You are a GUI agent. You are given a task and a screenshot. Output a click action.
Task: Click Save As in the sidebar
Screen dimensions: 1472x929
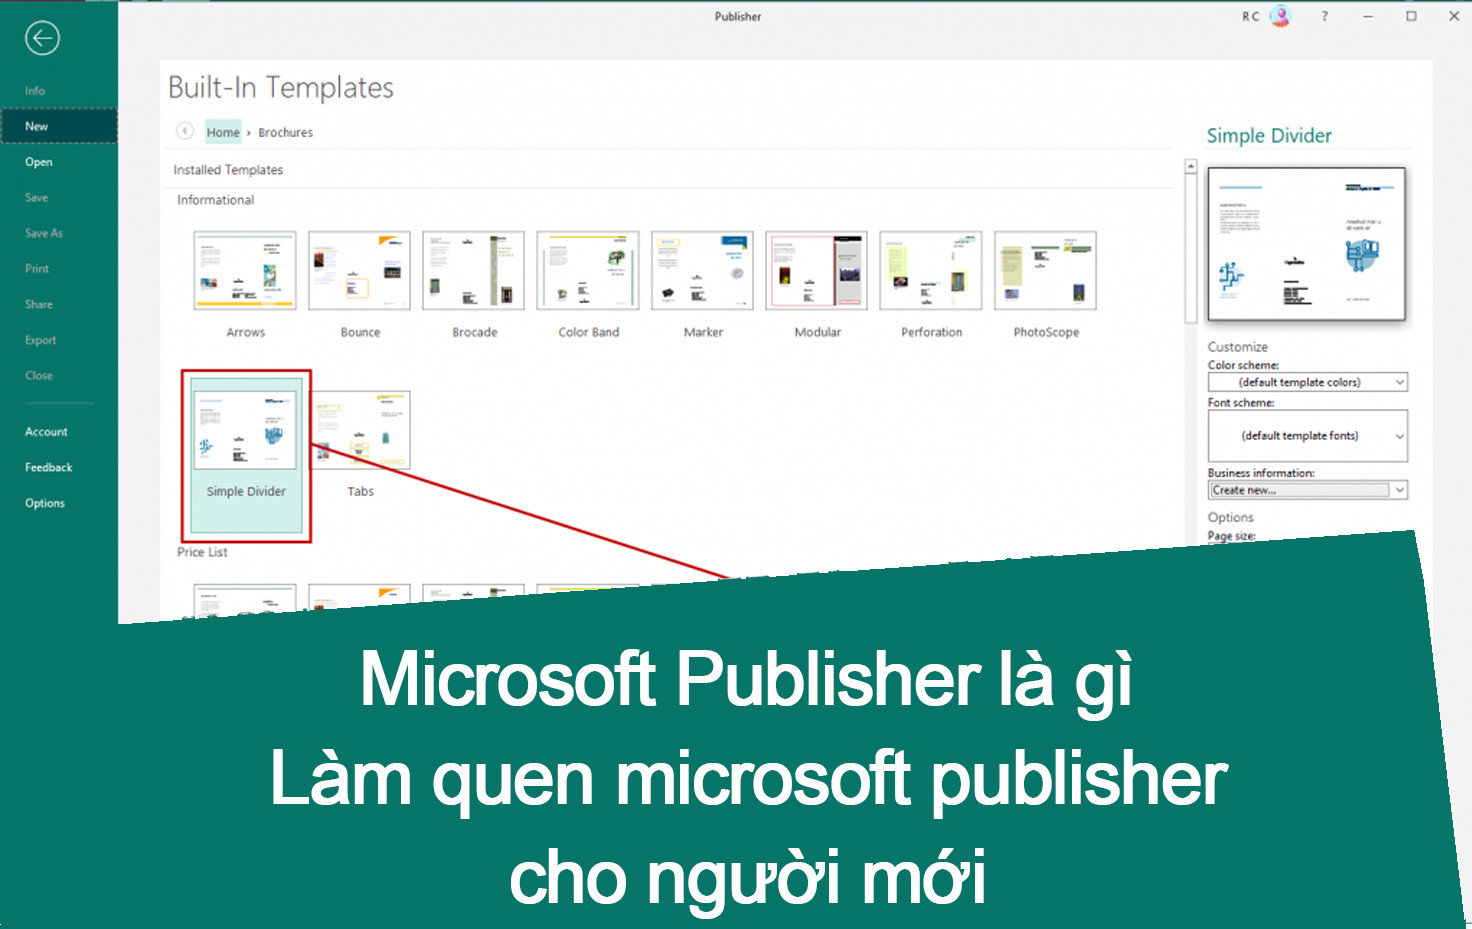pos(44,233)
